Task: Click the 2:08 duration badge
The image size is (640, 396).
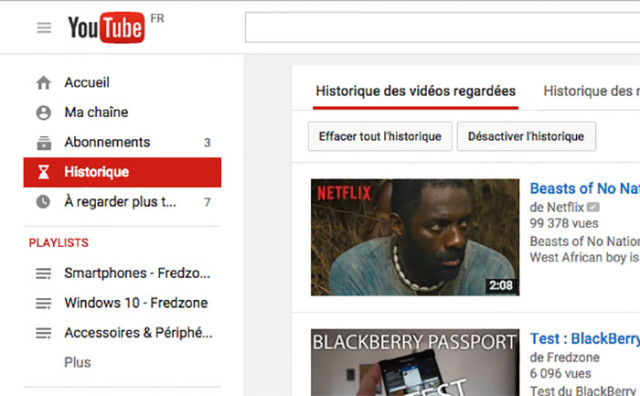Action: [x=501, y=285]
